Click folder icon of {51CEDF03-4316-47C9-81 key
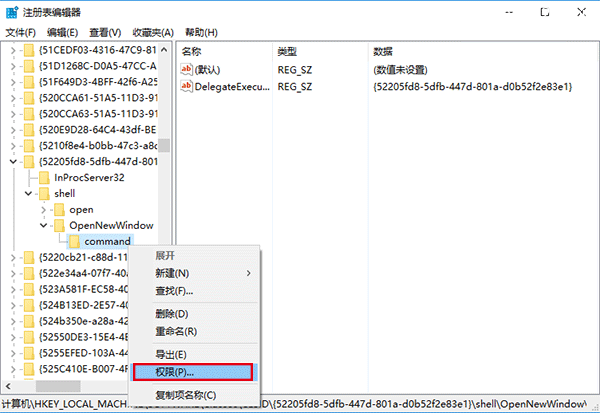600x413 pixels. tap(29, 50)
